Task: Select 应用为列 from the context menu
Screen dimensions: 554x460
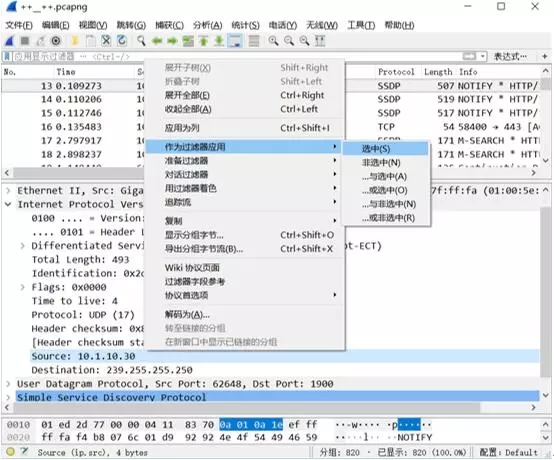Action: (244, 128)
